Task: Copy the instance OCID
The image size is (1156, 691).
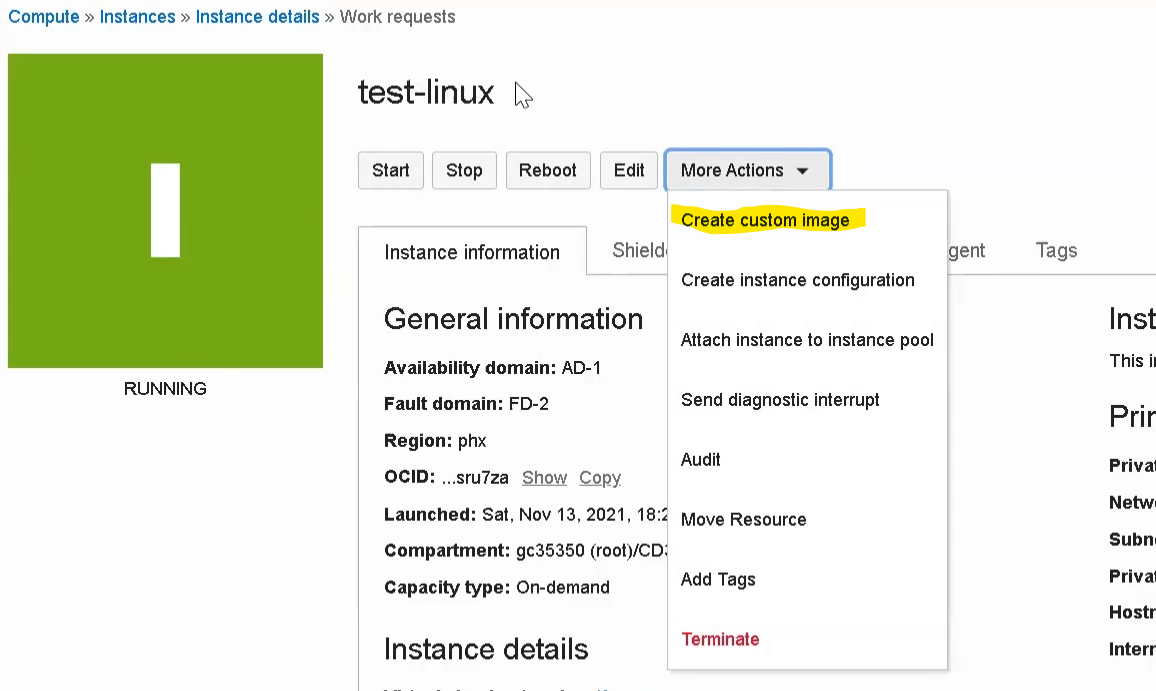Action: [599, 478]
